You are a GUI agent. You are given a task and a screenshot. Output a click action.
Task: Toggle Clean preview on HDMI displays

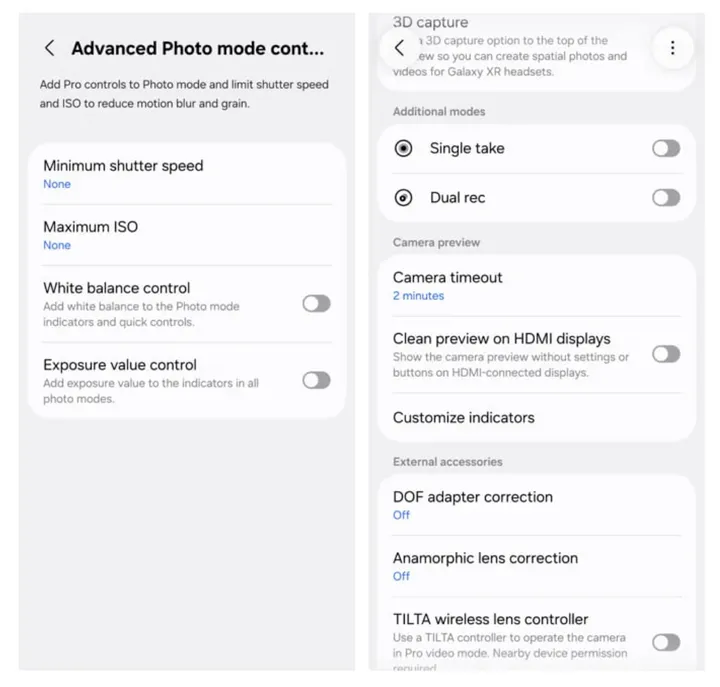[666, 354]
